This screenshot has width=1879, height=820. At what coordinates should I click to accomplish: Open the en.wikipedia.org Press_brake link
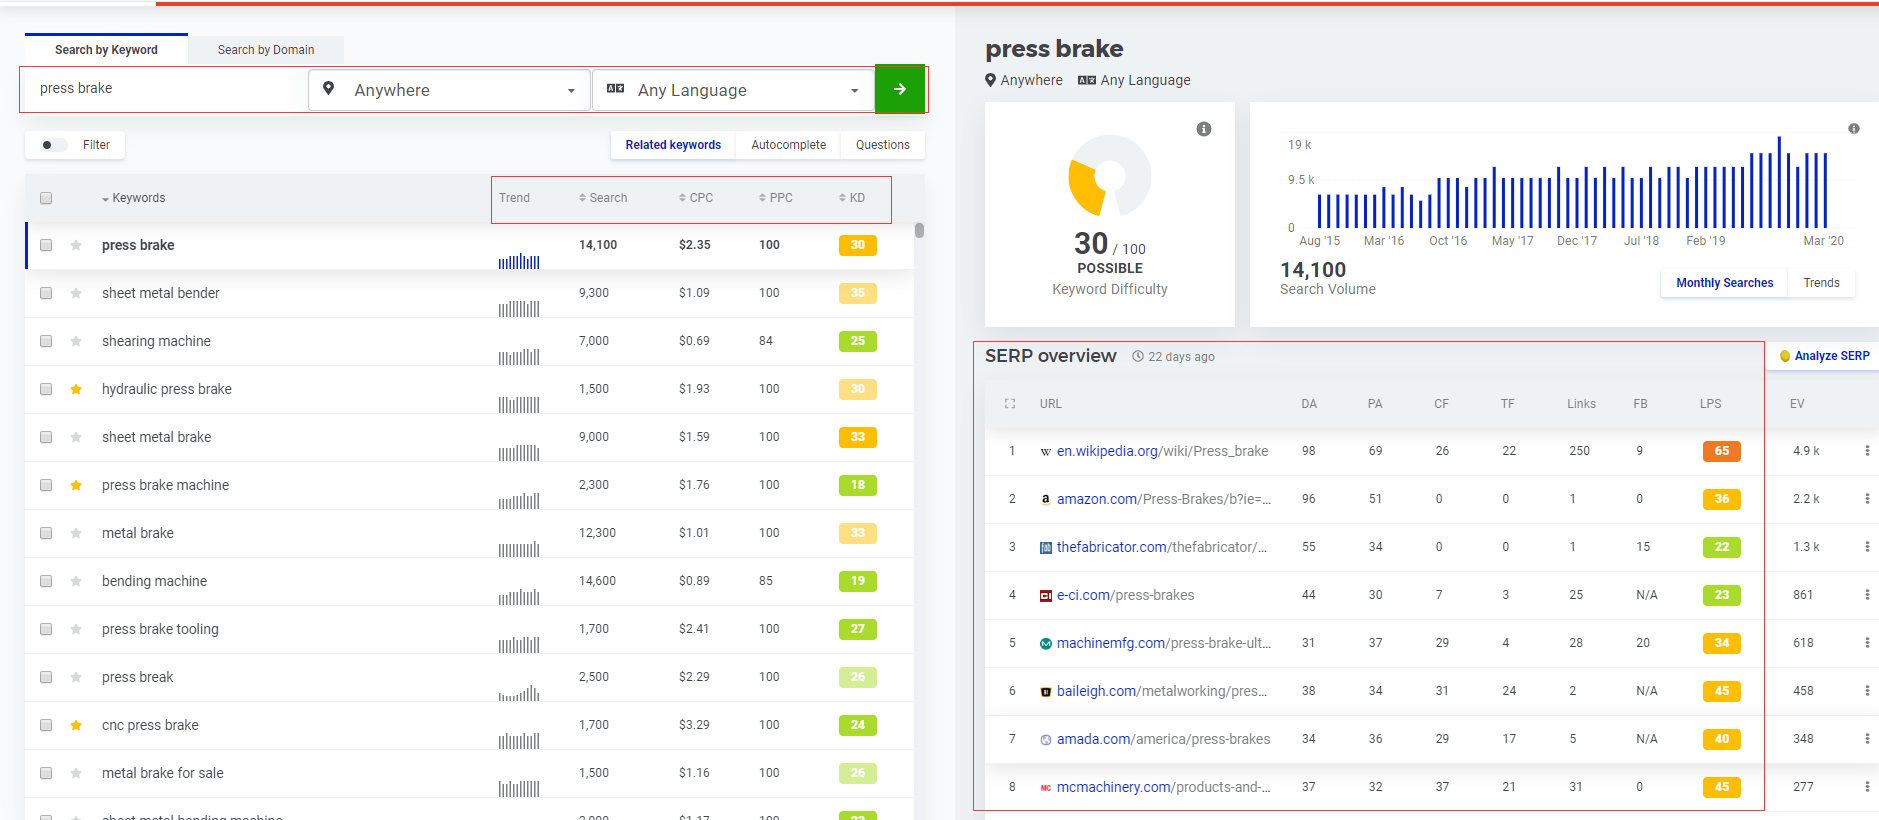[x=1162, y=451]
